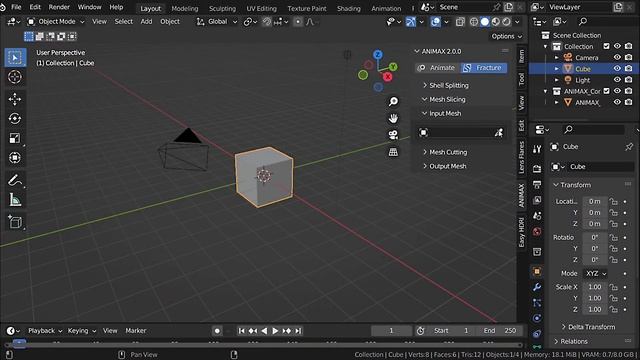Viewport: 640px width, 360px height.
Task: Play the animation forward
Action: (275, 331)
